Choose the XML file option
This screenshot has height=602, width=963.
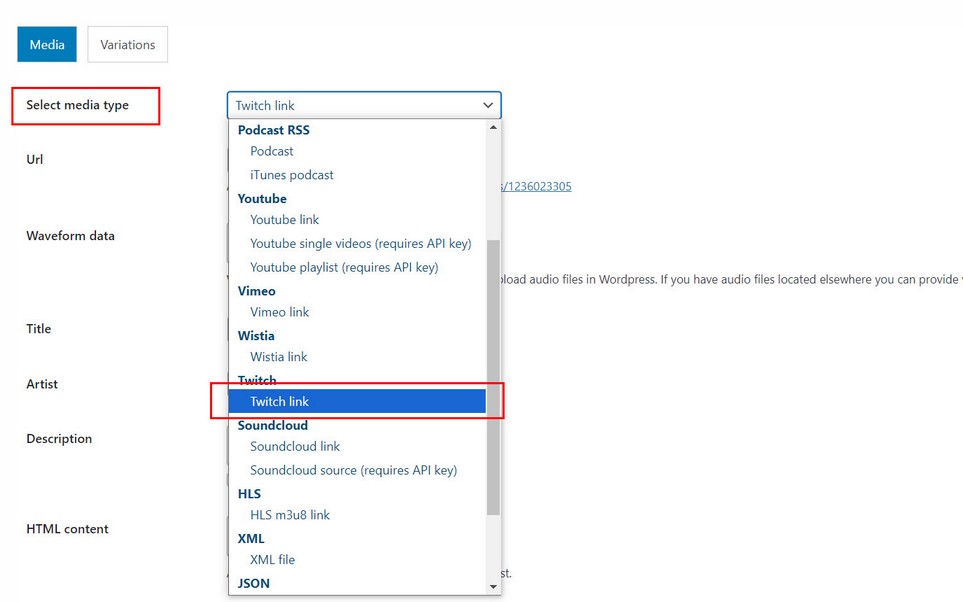click(357, 560)
